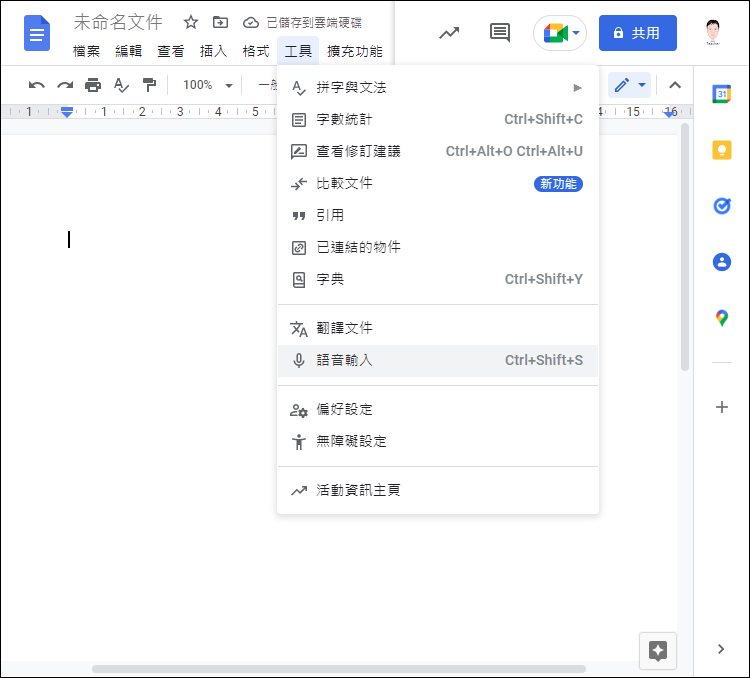750x678 pixels.
Task: Click the 新功能 badge
Action: pos(558,184)
